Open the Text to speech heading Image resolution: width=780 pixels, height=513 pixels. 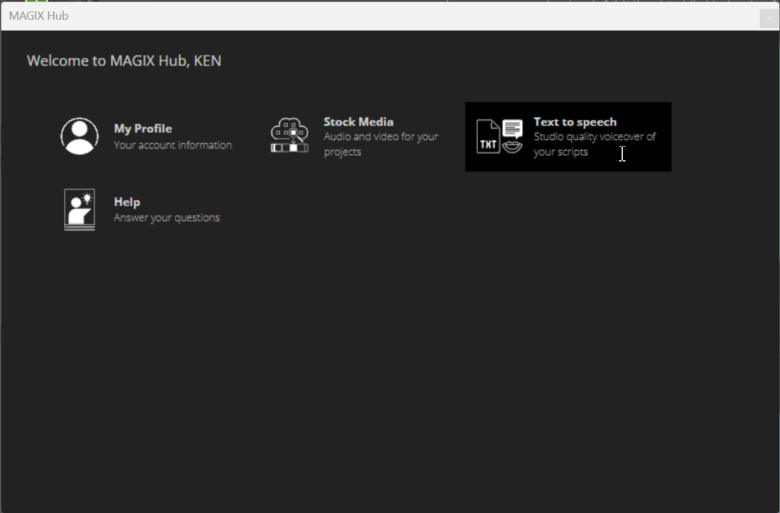pos(574,122)
